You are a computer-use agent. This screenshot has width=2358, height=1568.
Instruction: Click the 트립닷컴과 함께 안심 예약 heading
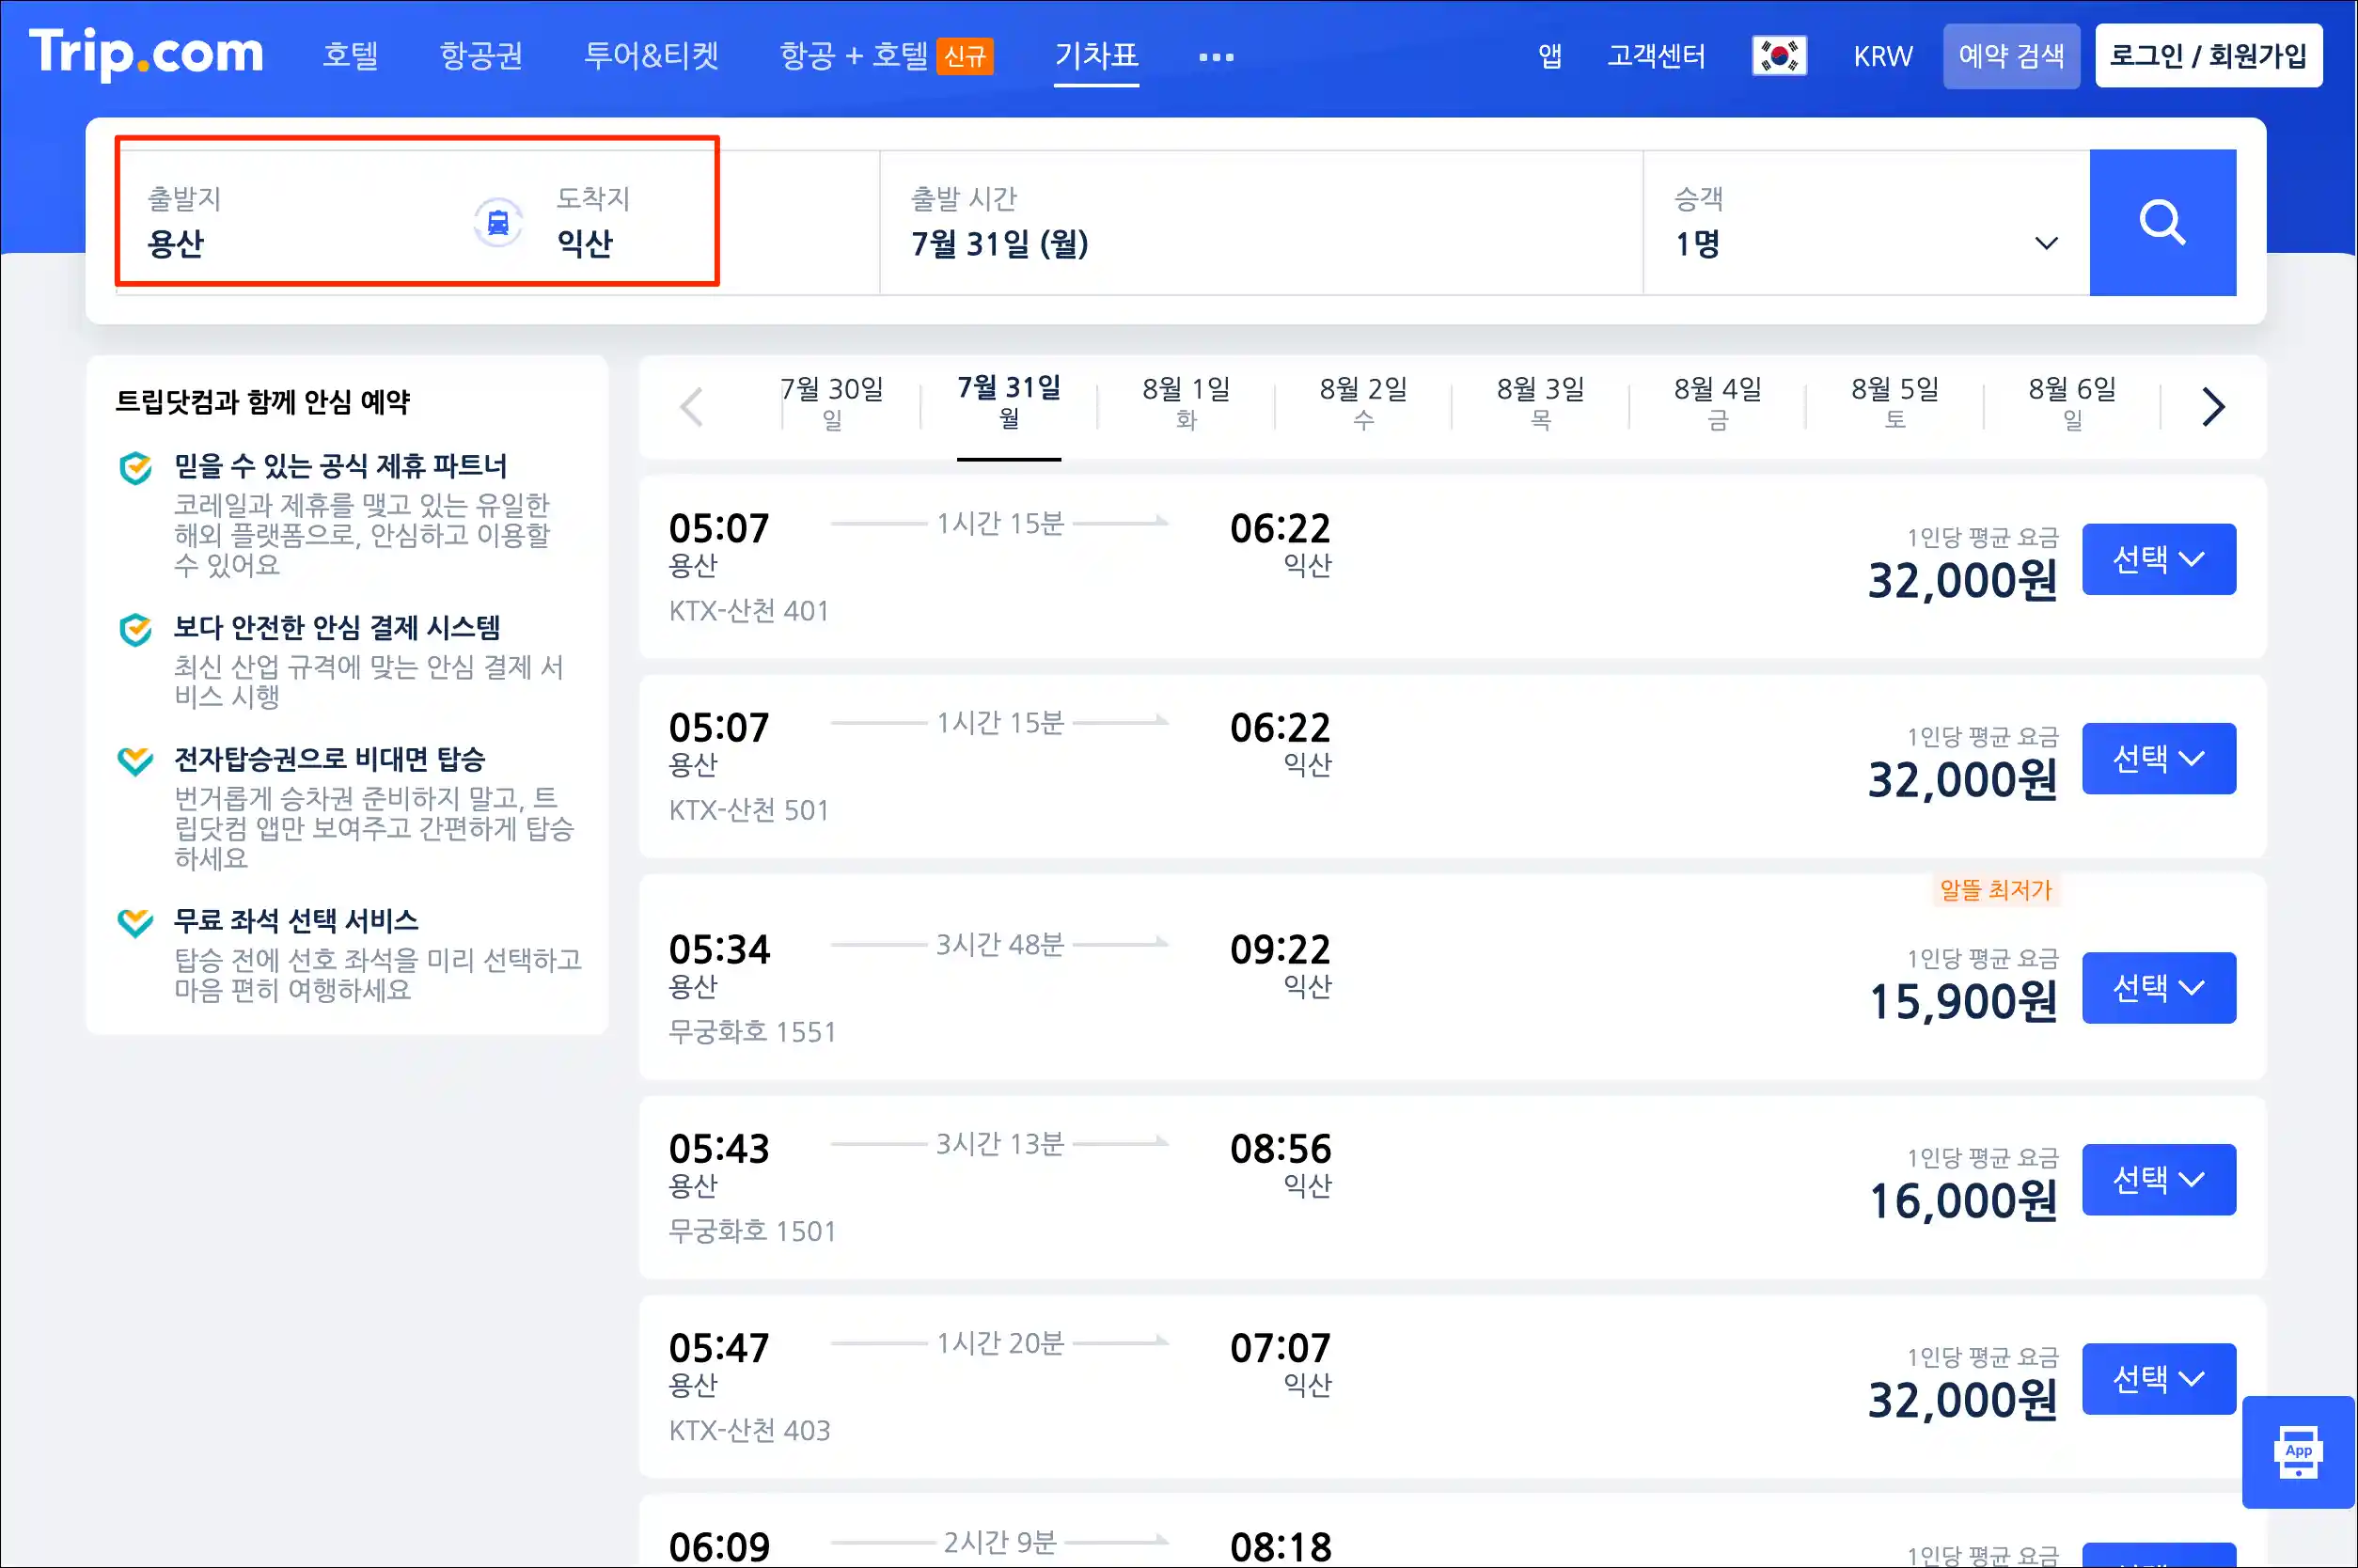click(x=263, y=401)
